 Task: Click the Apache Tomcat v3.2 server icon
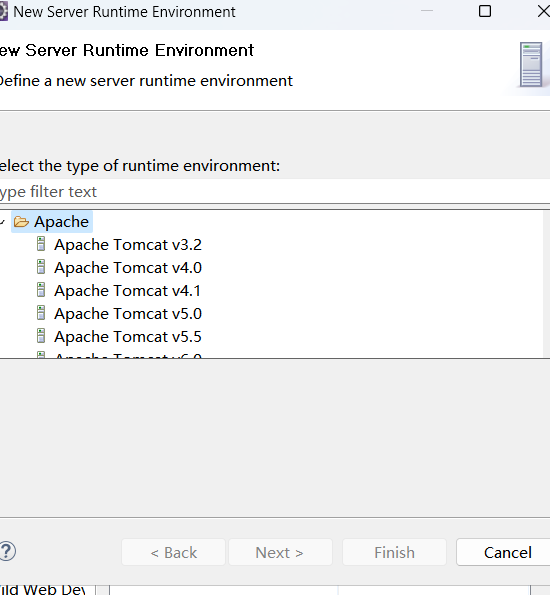[41, 244]
